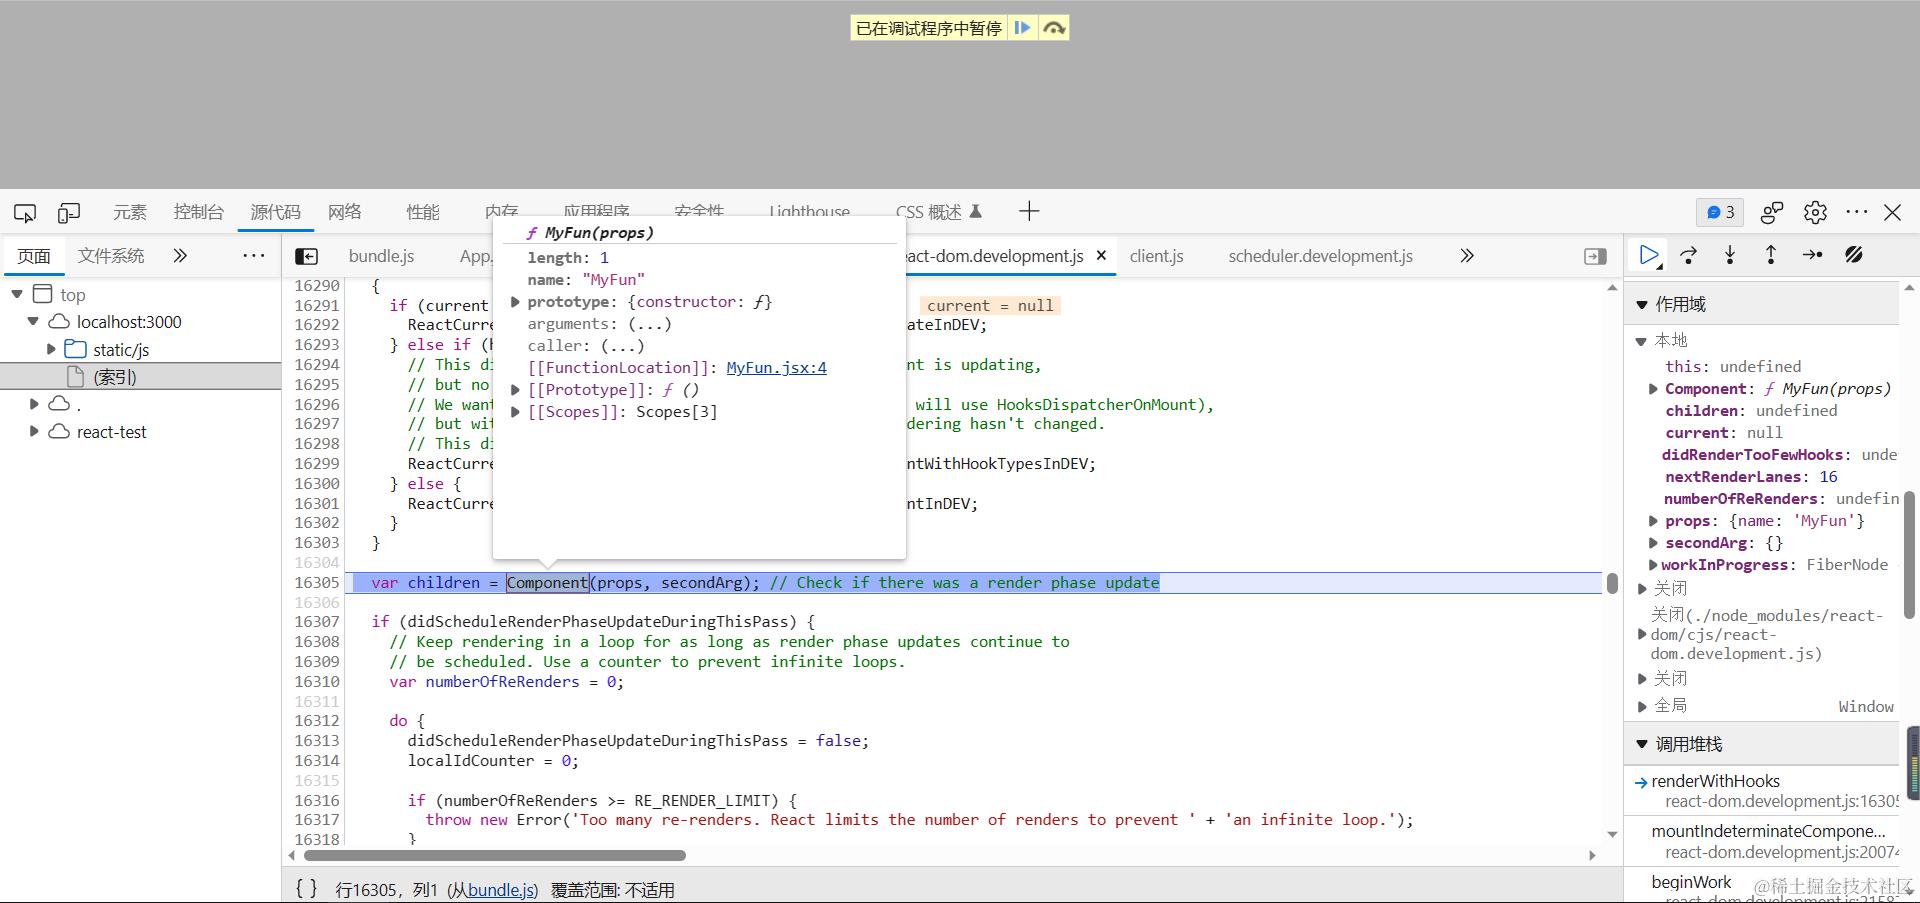Collapse the 调用堆栈 section
This screenshot has width=1920, height=903.
point(1642,744)
